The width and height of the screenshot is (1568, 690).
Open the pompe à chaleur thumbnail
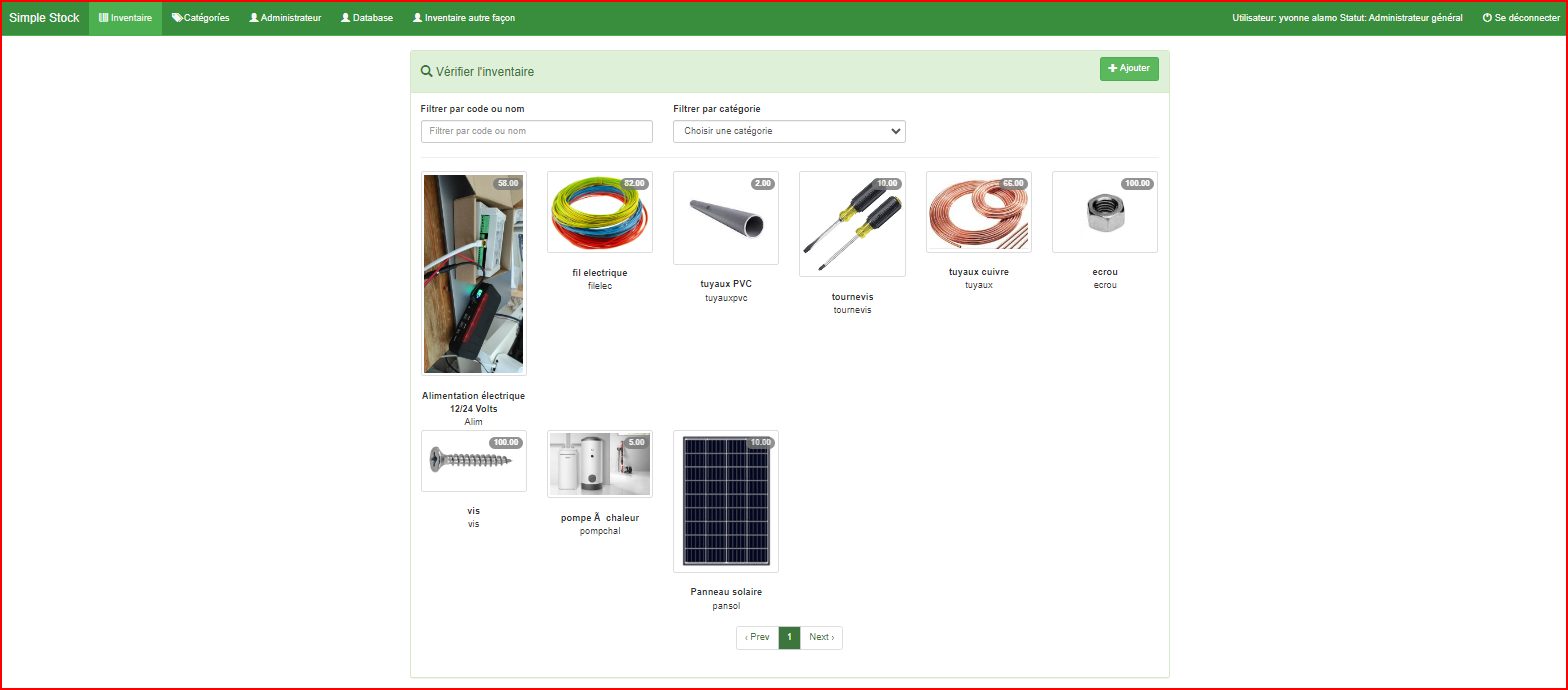(x=599, y=464)
